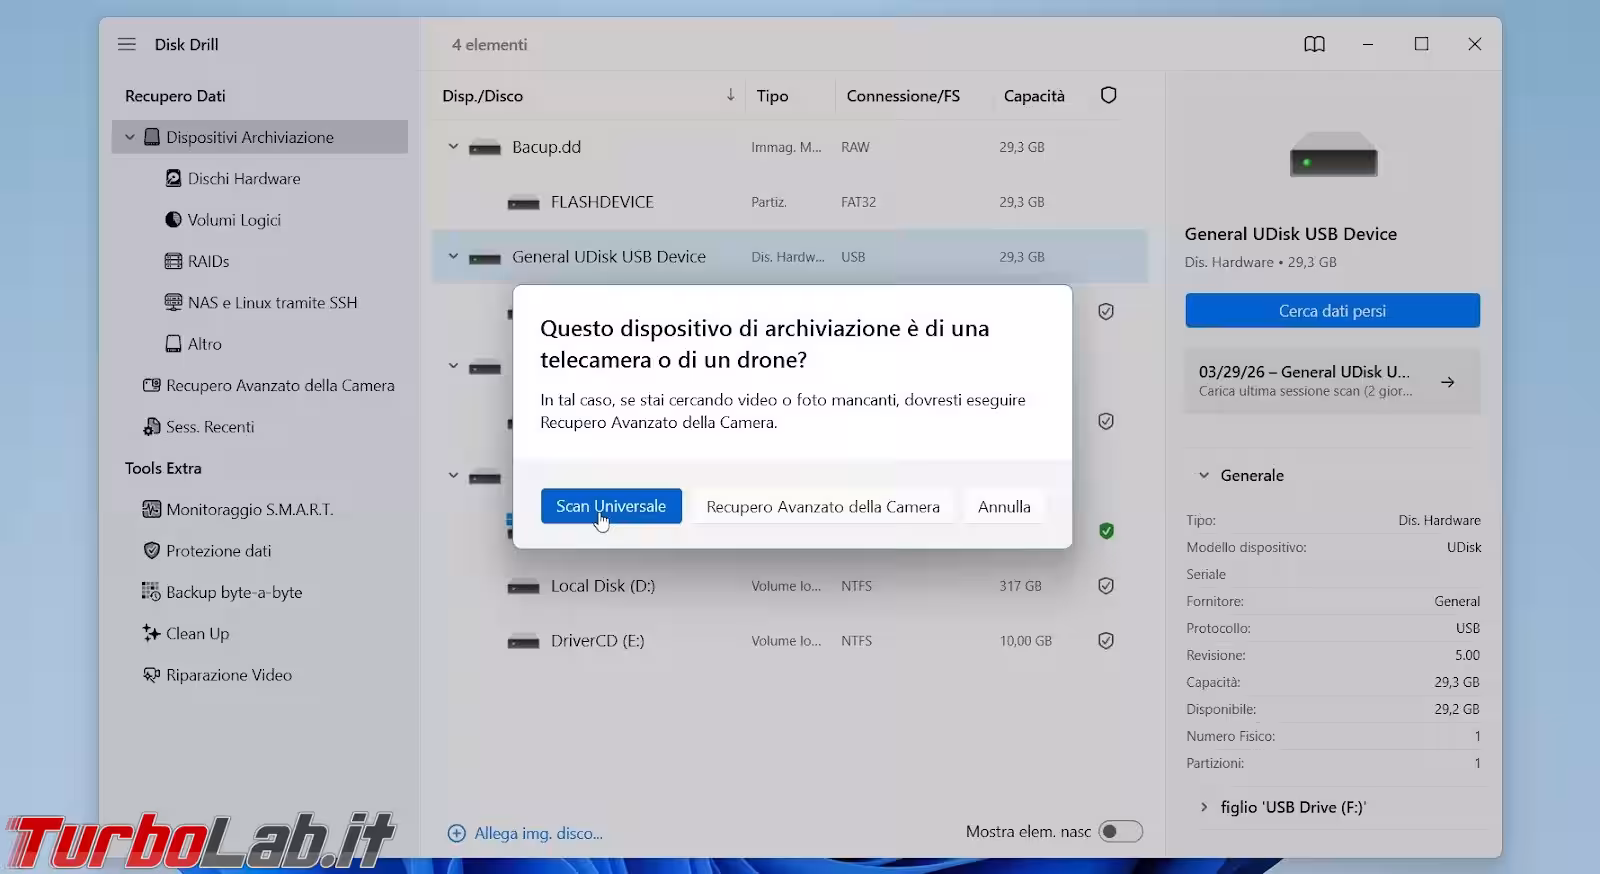Click the Cerca dati persi button
Image resolution: width=1600 pixels, height=874 pixels.
(1332, 310)
